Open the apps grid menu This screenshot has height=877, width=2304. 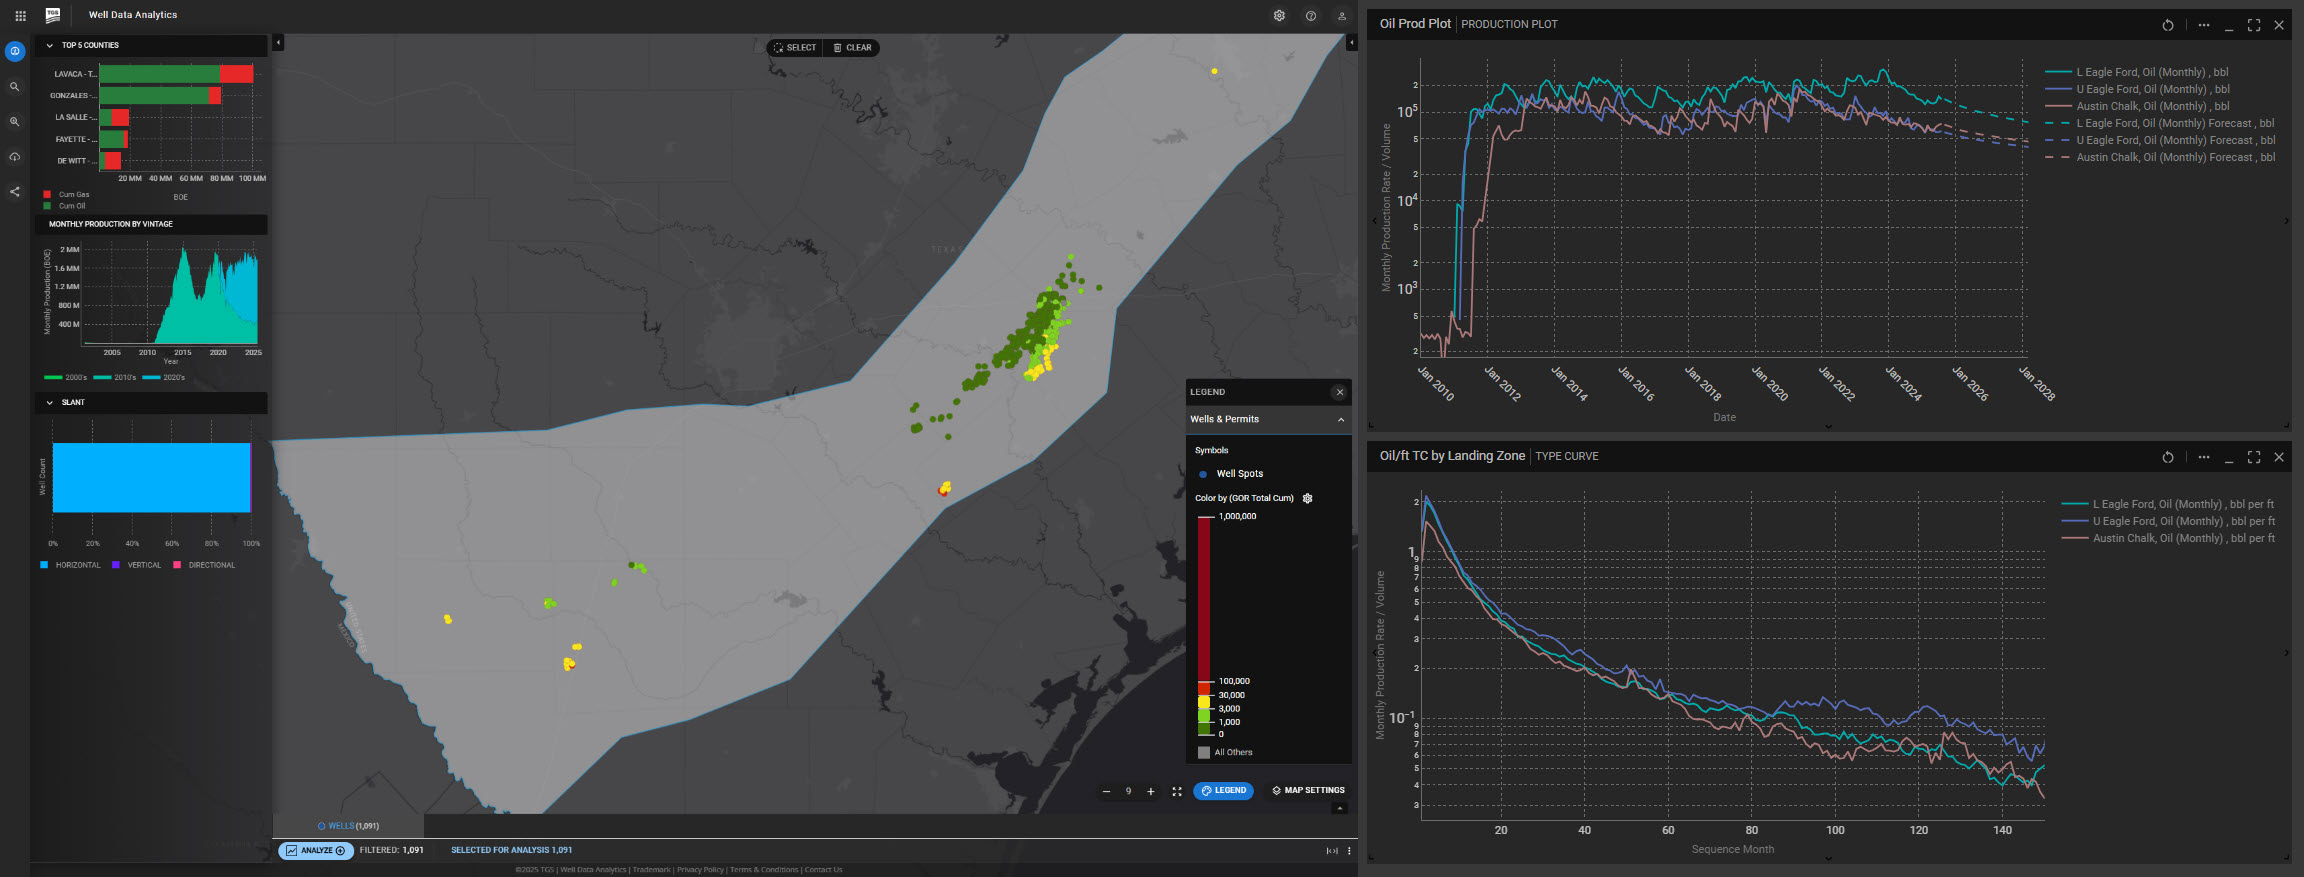coord(20,16)
